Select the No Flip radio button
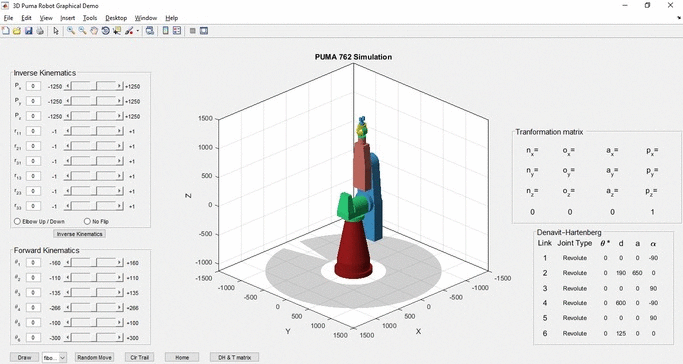Viewport: 683px width, 364px height. coord(87,221)
